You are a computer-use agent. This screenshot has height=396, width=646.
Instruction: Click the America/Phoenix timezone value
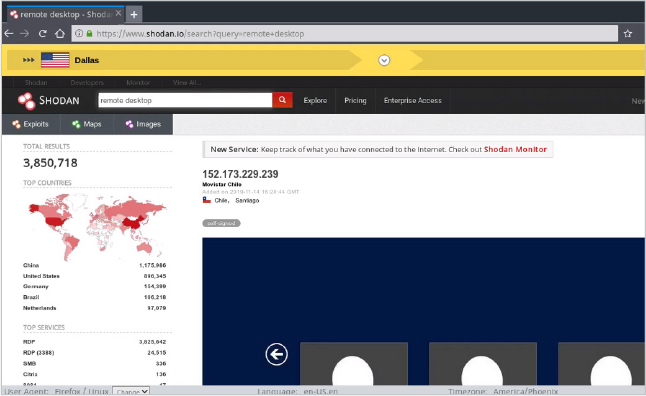coord(526,391)
